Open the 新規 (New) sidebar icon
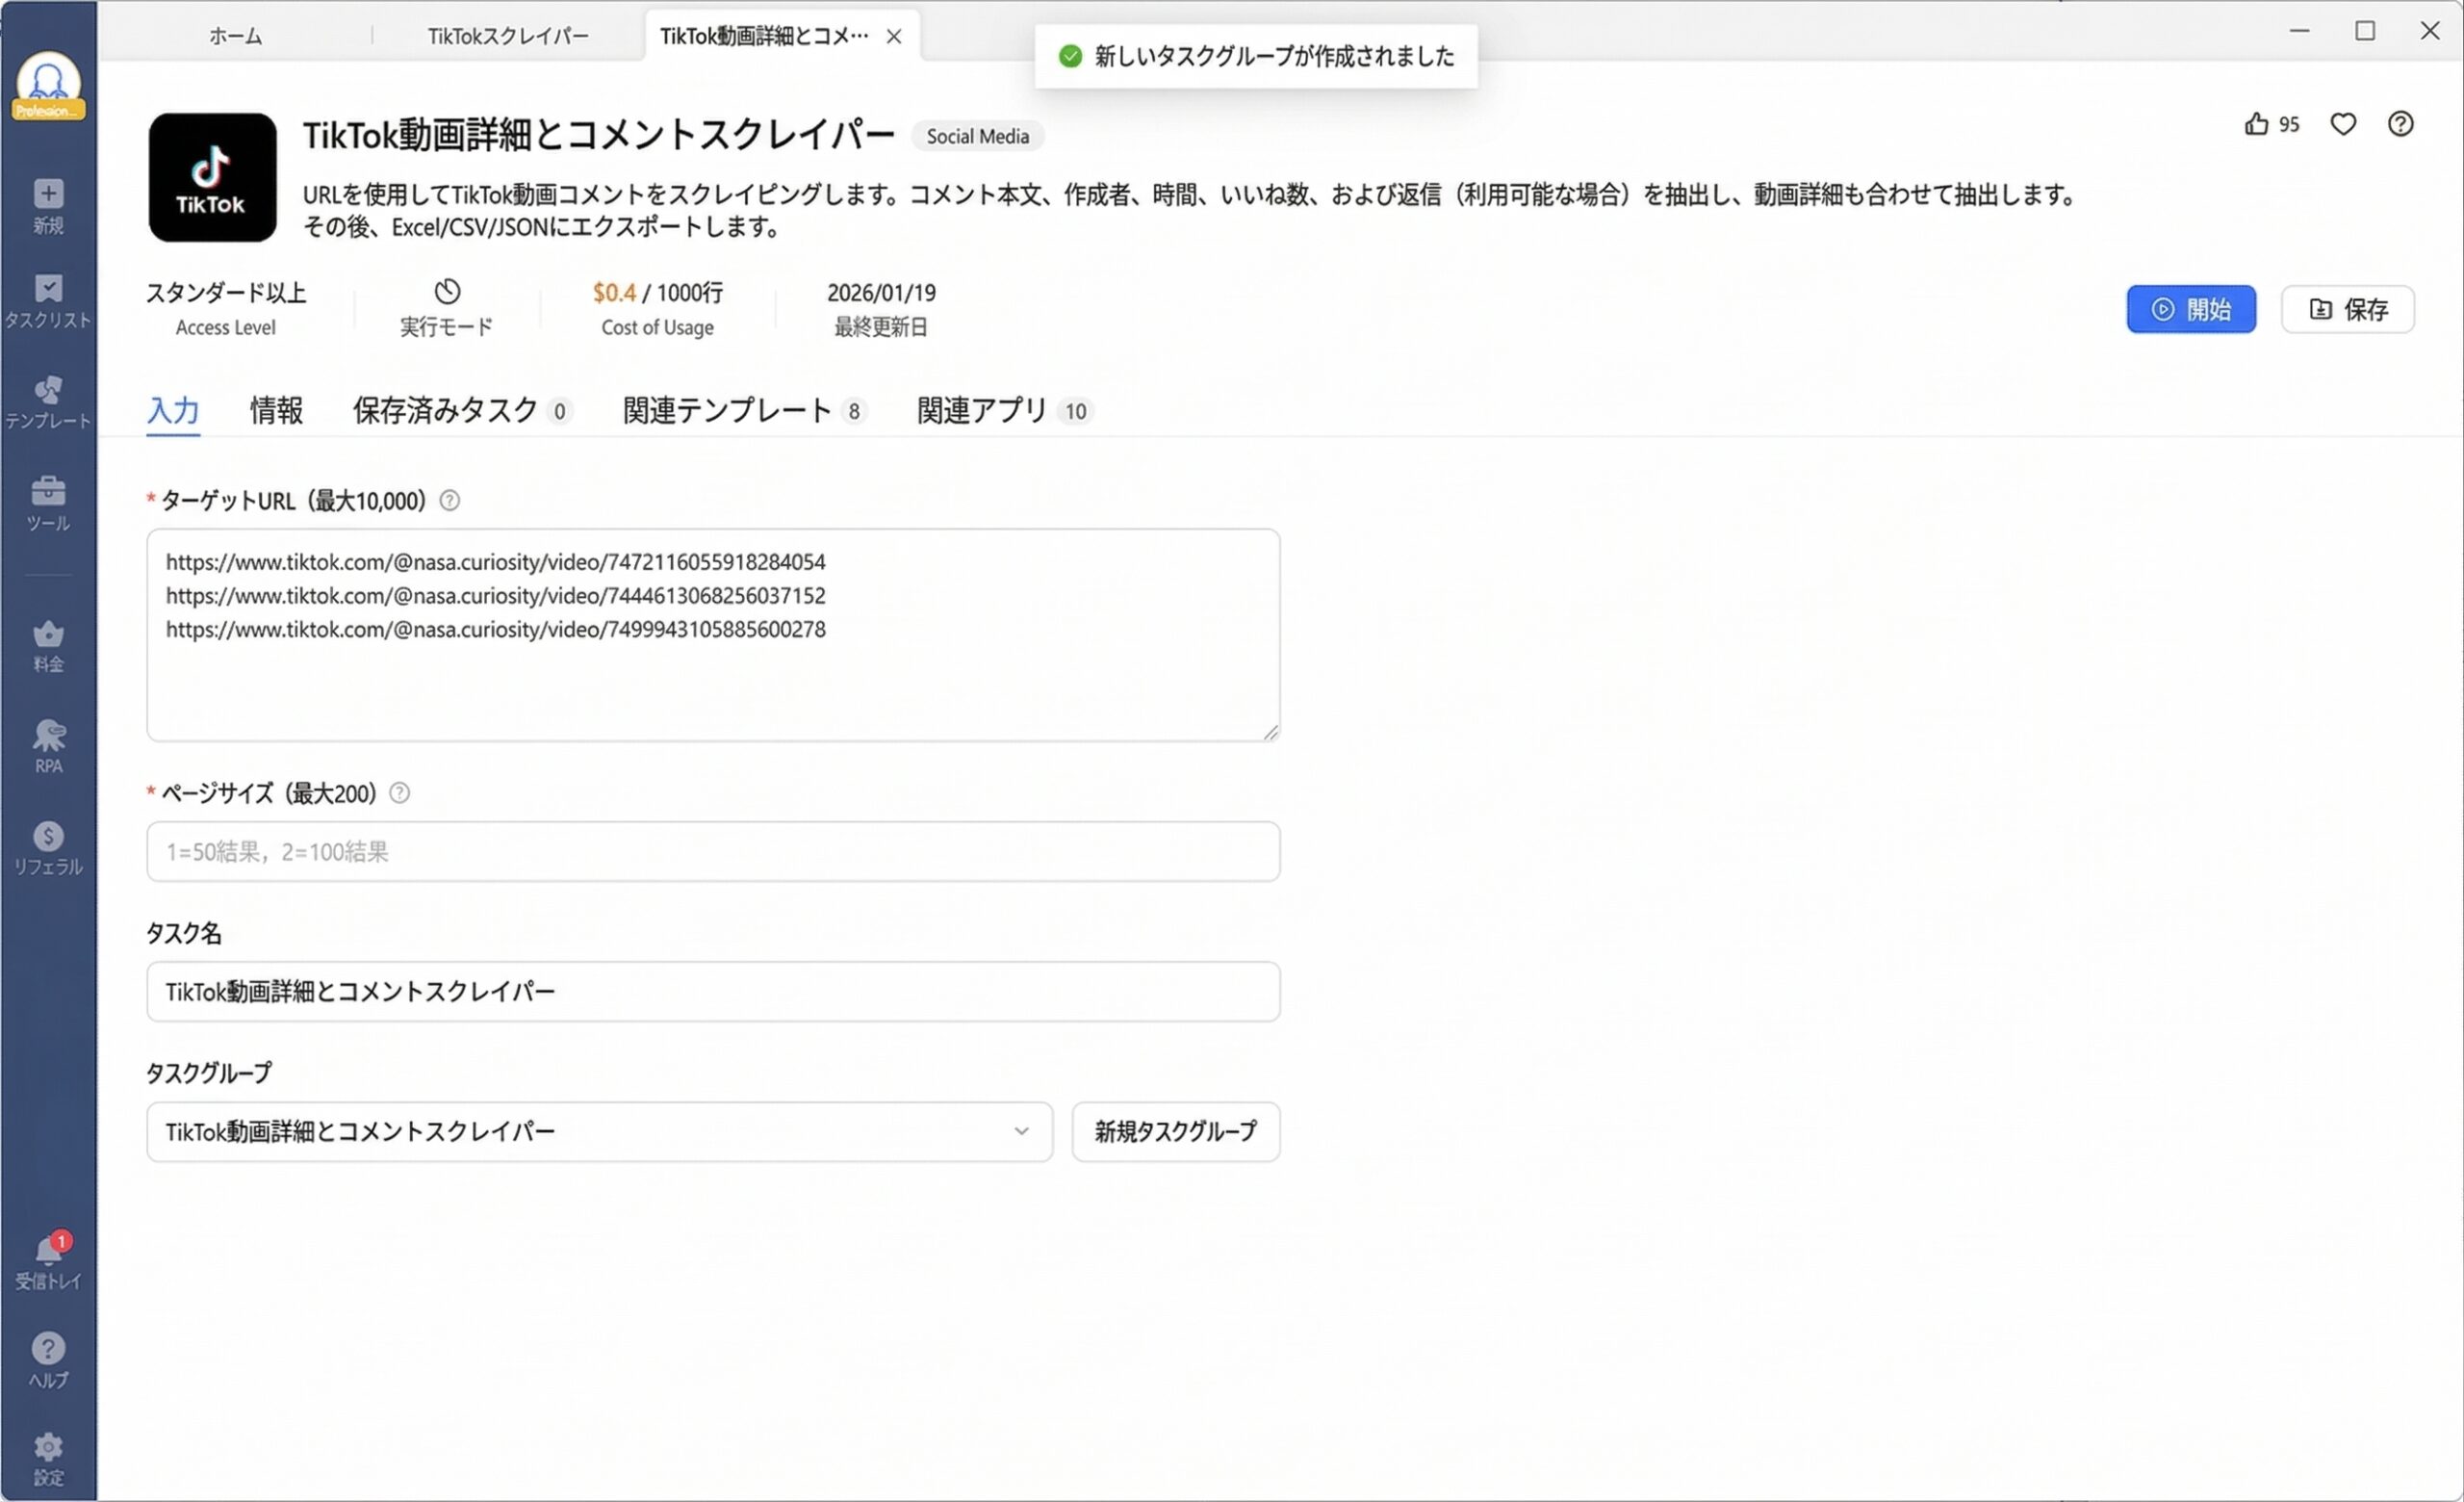 [47, 205]
